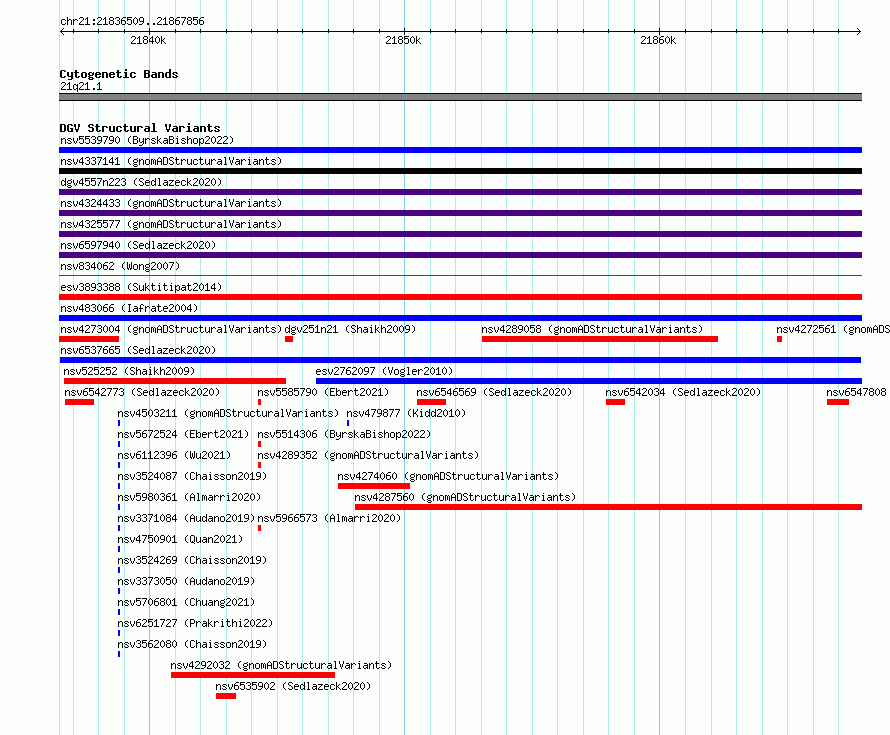Image resolution: width=890 pixels, height=735 pixels.
Task: Open nsv4289352 (gnomADStructuralVariants) label
Action: 368,455
